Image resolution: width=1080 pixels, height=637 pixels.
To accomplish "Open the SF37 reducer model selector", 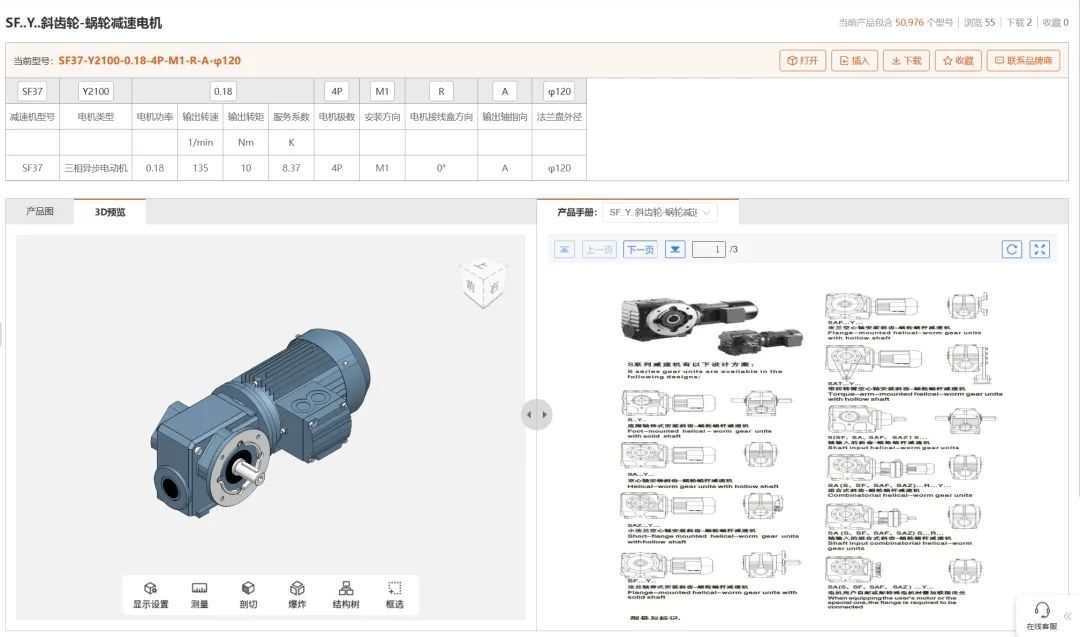I will click(x=32, y=91).
